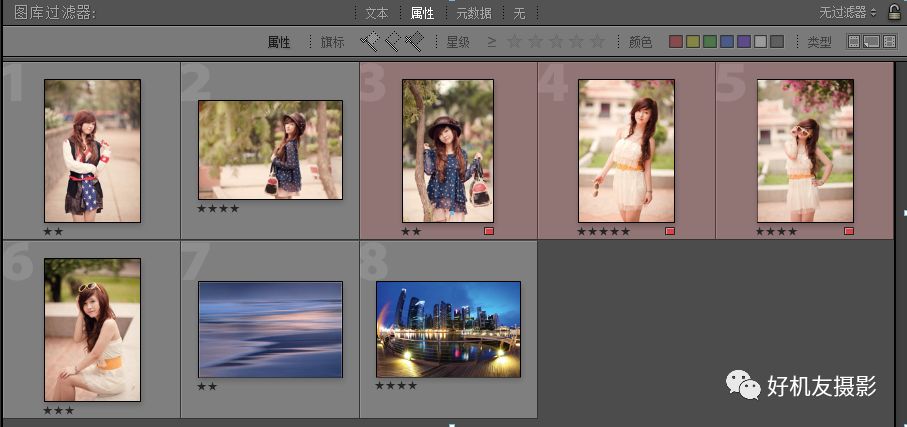Filter by virtual copies type icon
The height and width of the screenshot is (427, 907).
[871, 42]
